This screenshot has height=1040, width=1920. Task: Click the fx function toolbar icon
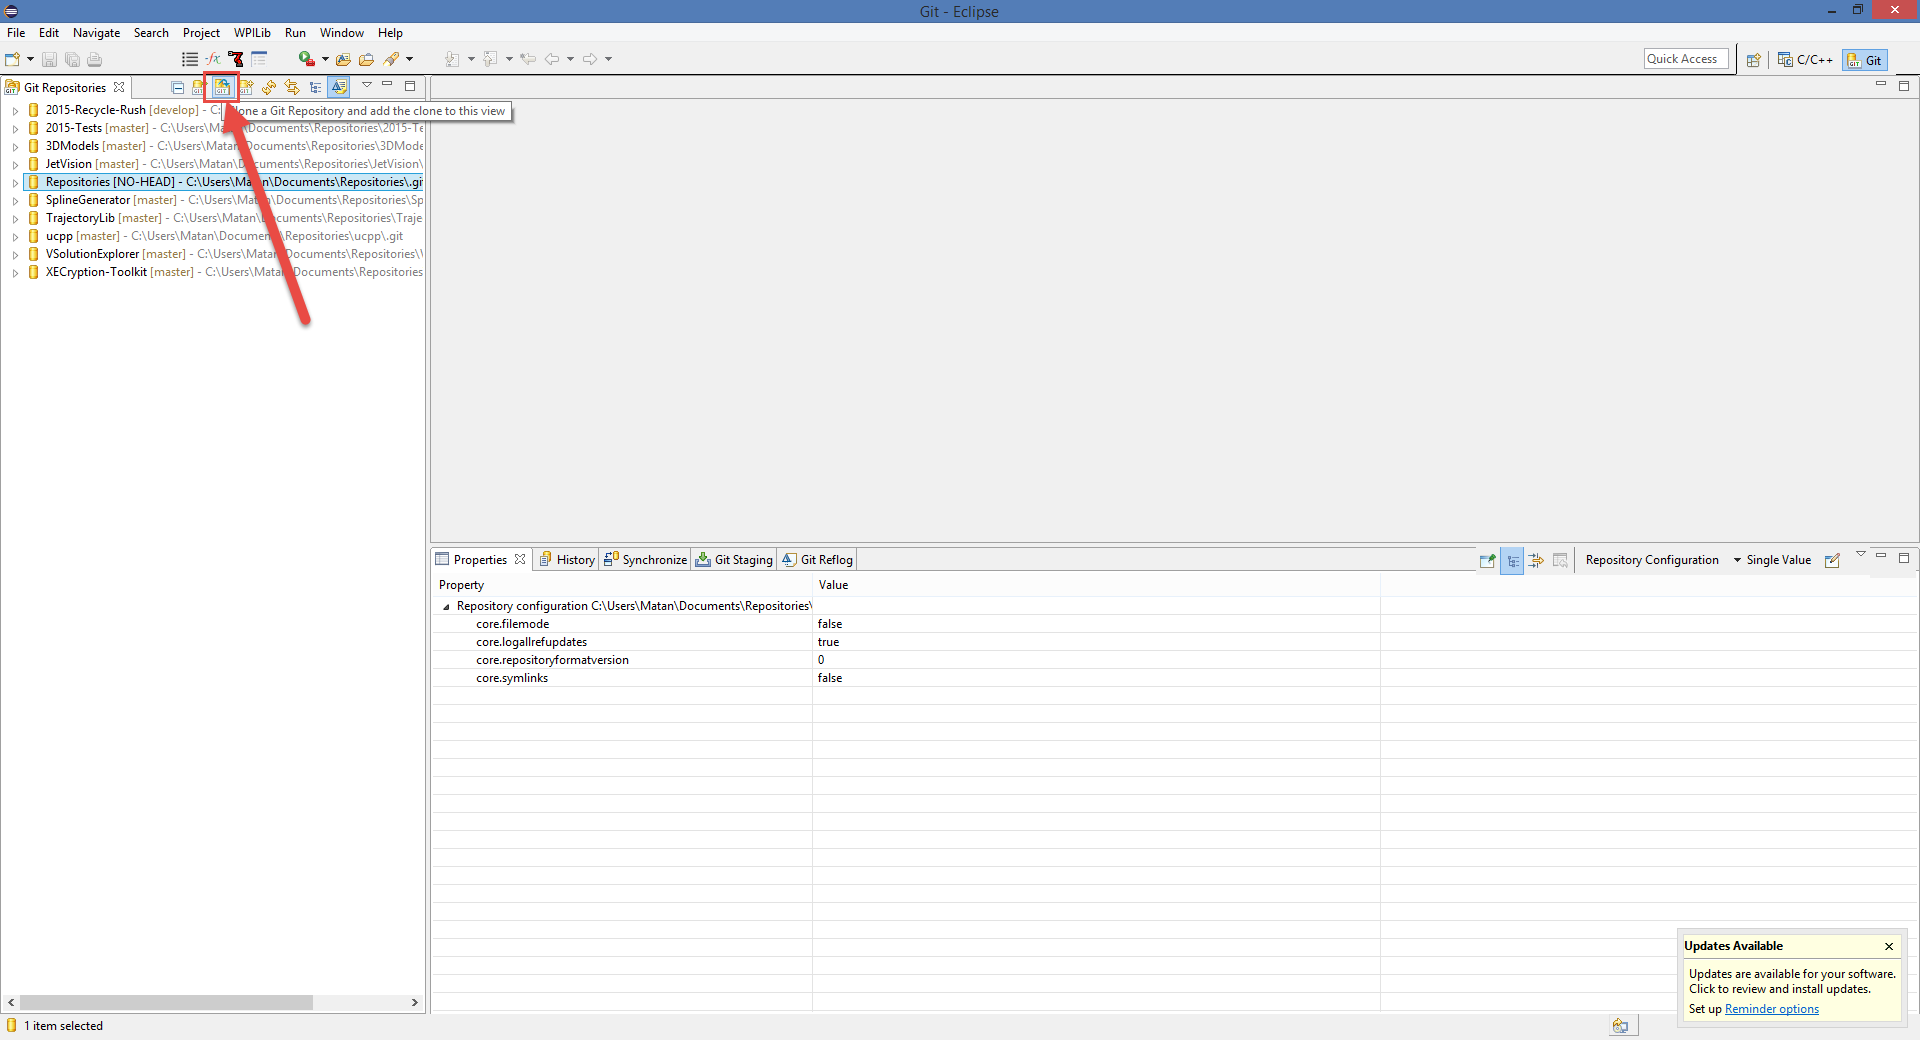click(213, 59)
